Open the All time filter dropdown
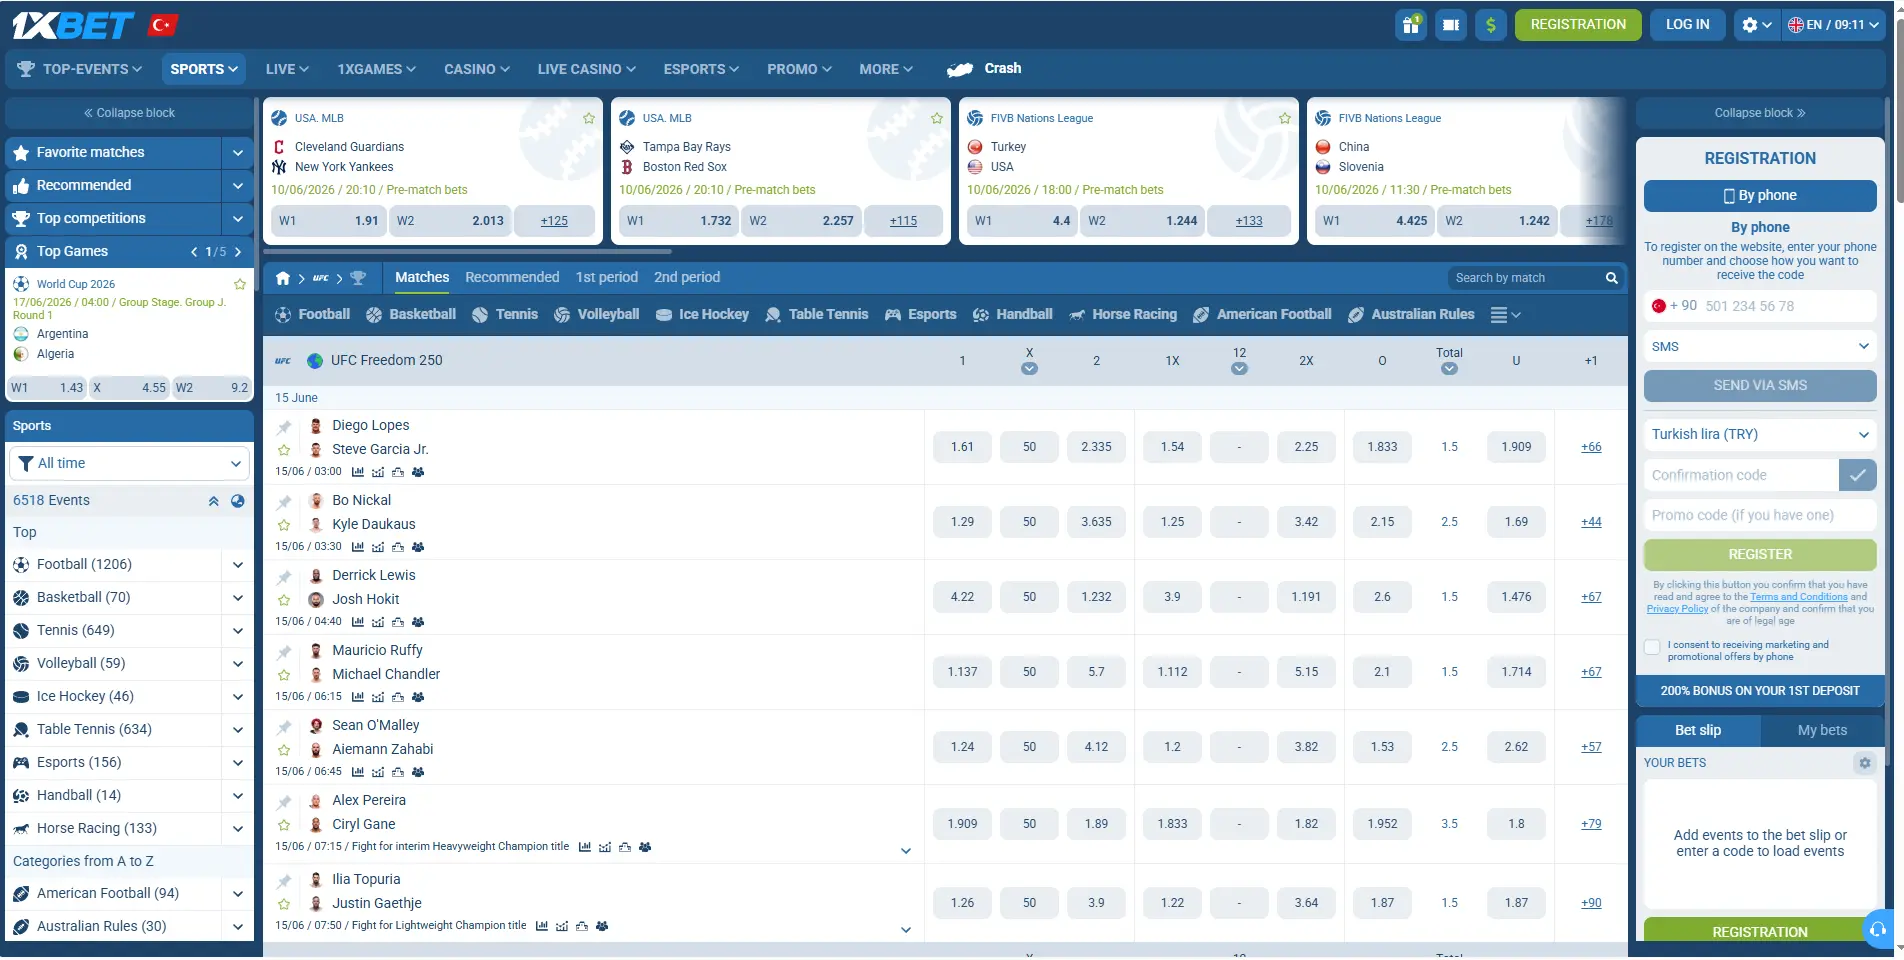This screenshot has height=960, width=1904. tap(129, 464)
